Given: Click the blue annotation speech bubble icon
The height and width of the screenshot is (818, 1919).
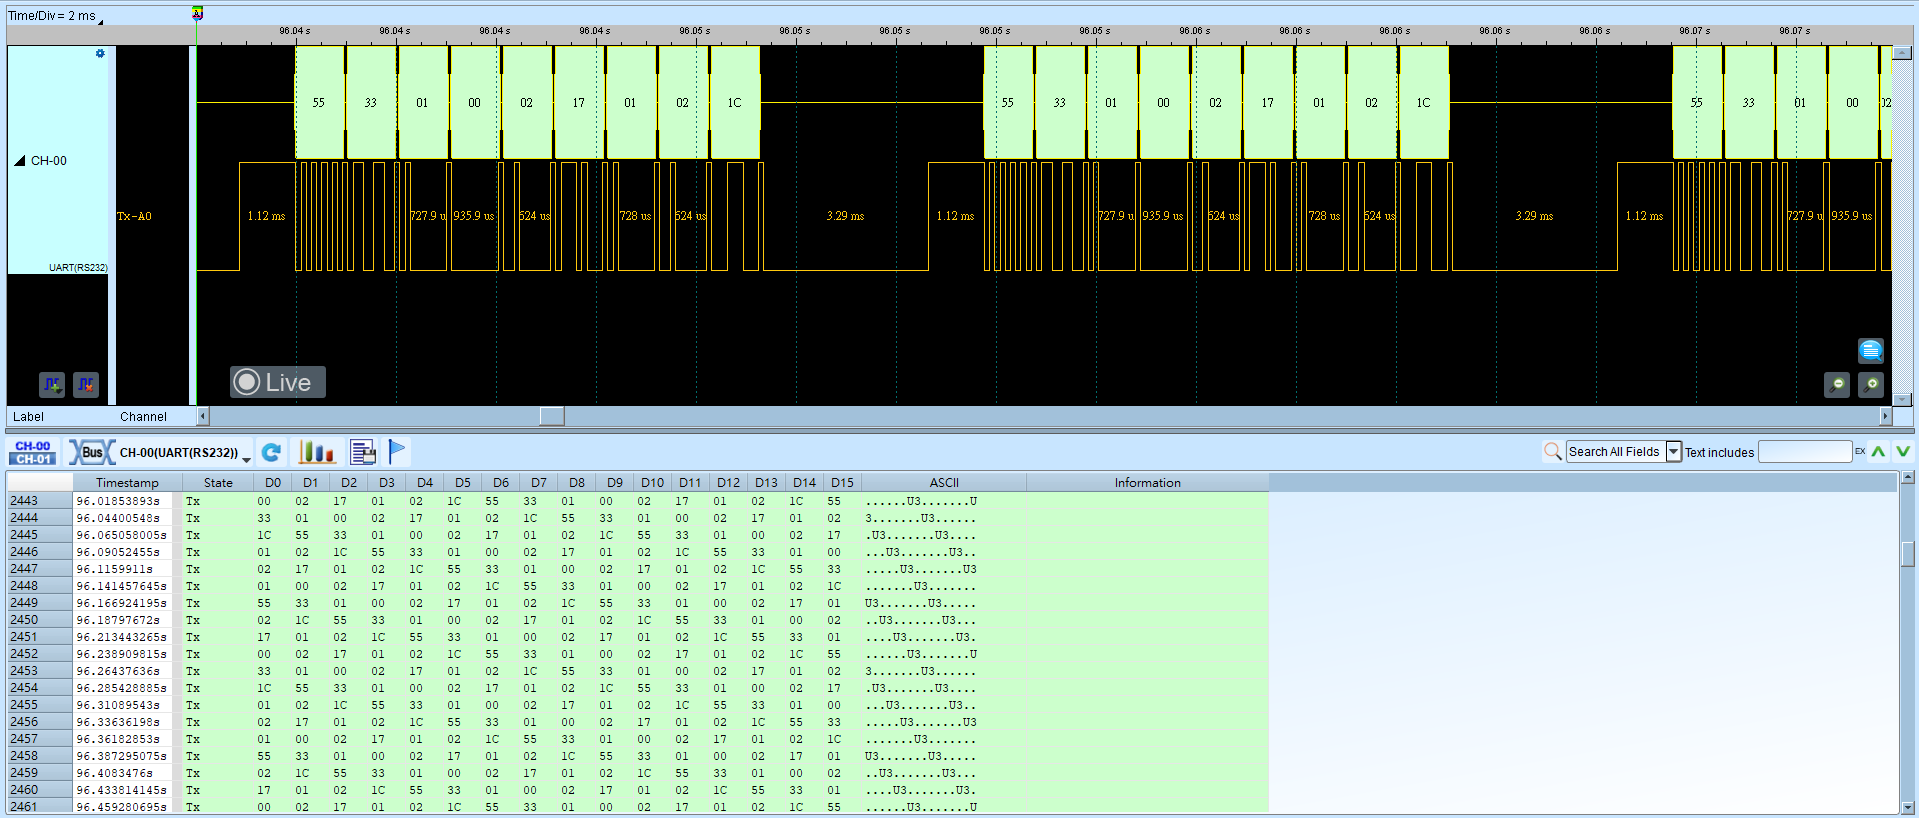Looking at the screenshot, I should click(x=1870, y=350).
